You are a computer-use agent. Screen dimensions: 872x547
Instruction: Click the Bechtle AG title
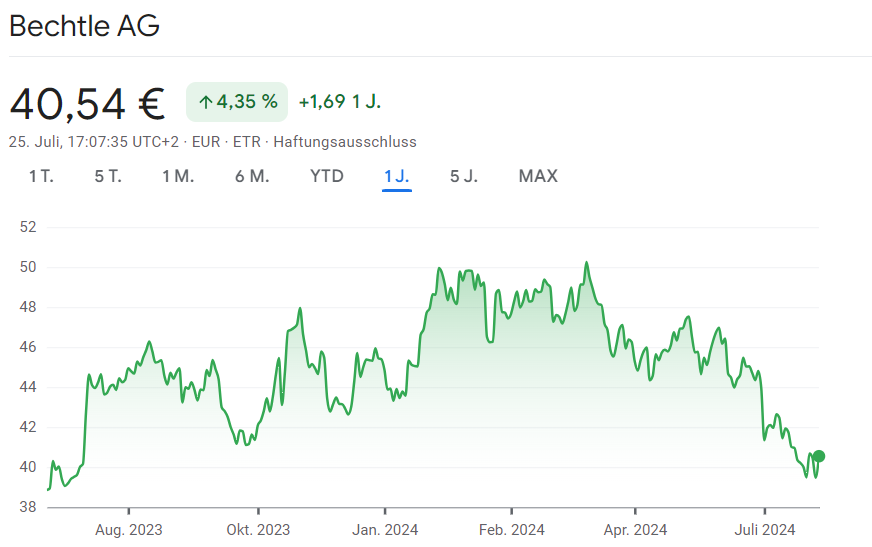[85, 26]
